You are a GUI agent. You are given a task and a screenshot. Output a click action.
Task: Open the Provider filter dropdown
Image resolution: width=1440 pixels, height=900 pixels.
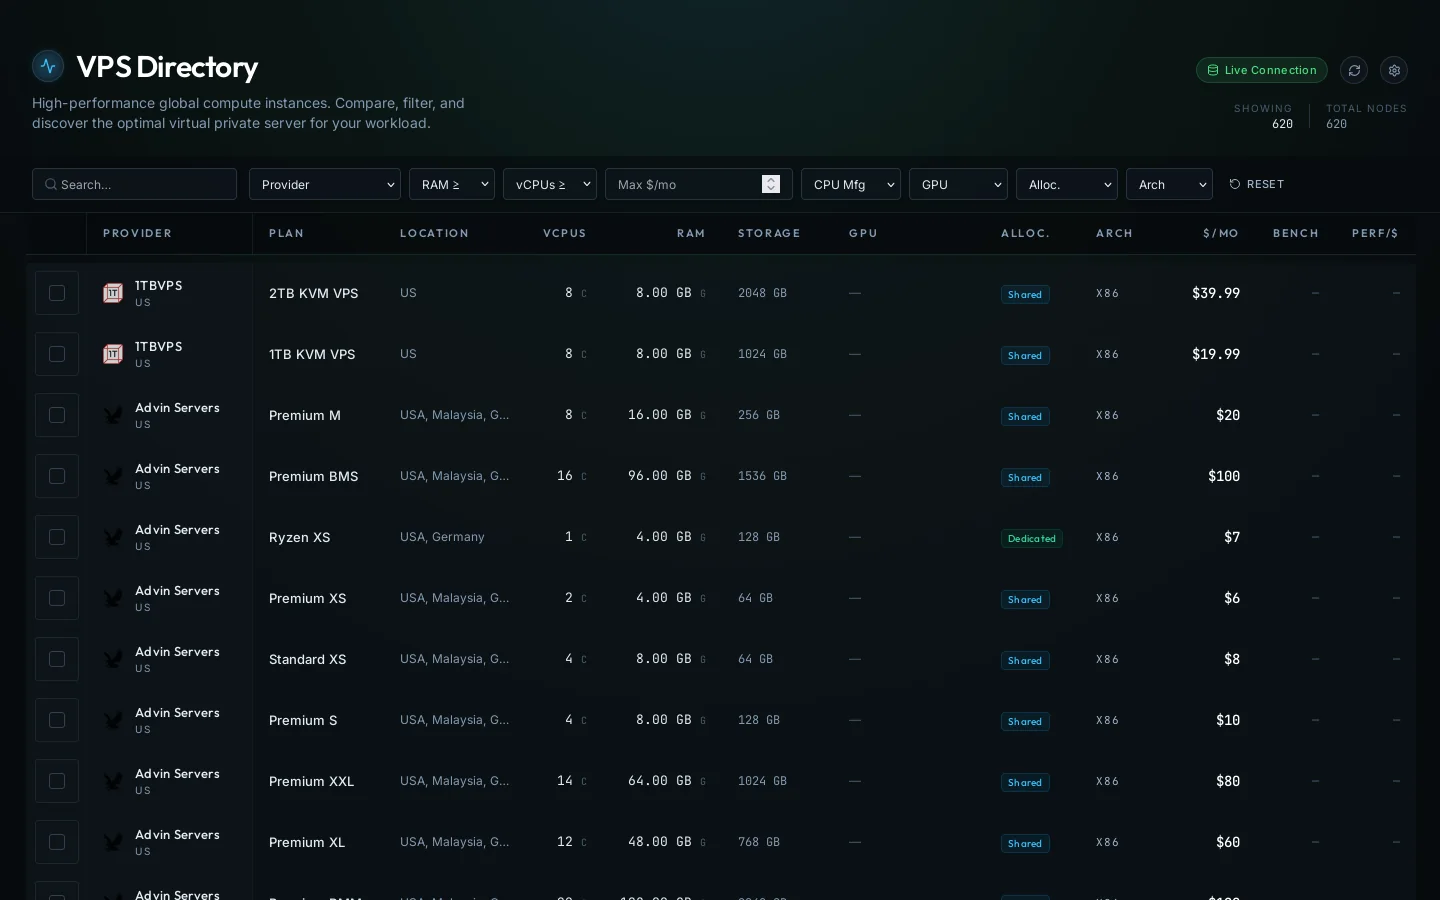[325, 184]
